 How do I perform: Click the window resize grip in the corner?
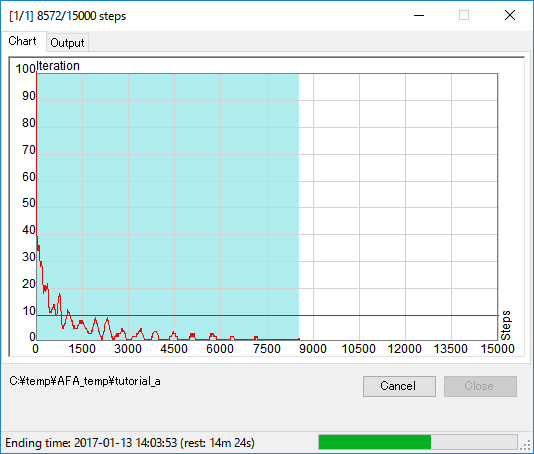[527, 445]
